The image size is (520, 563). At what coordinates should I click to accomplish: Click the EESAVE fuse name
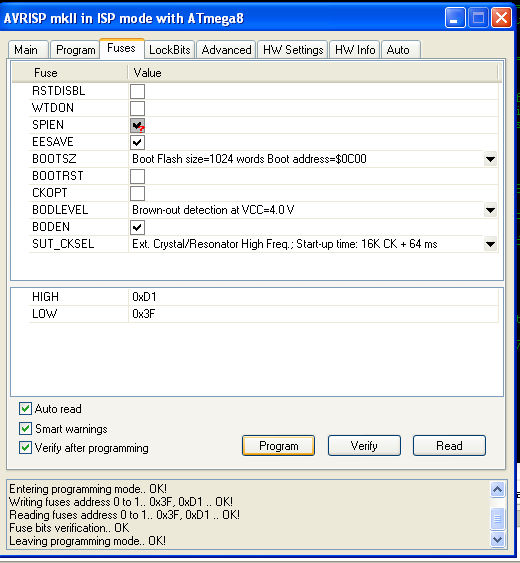click(x=52, y=142)
